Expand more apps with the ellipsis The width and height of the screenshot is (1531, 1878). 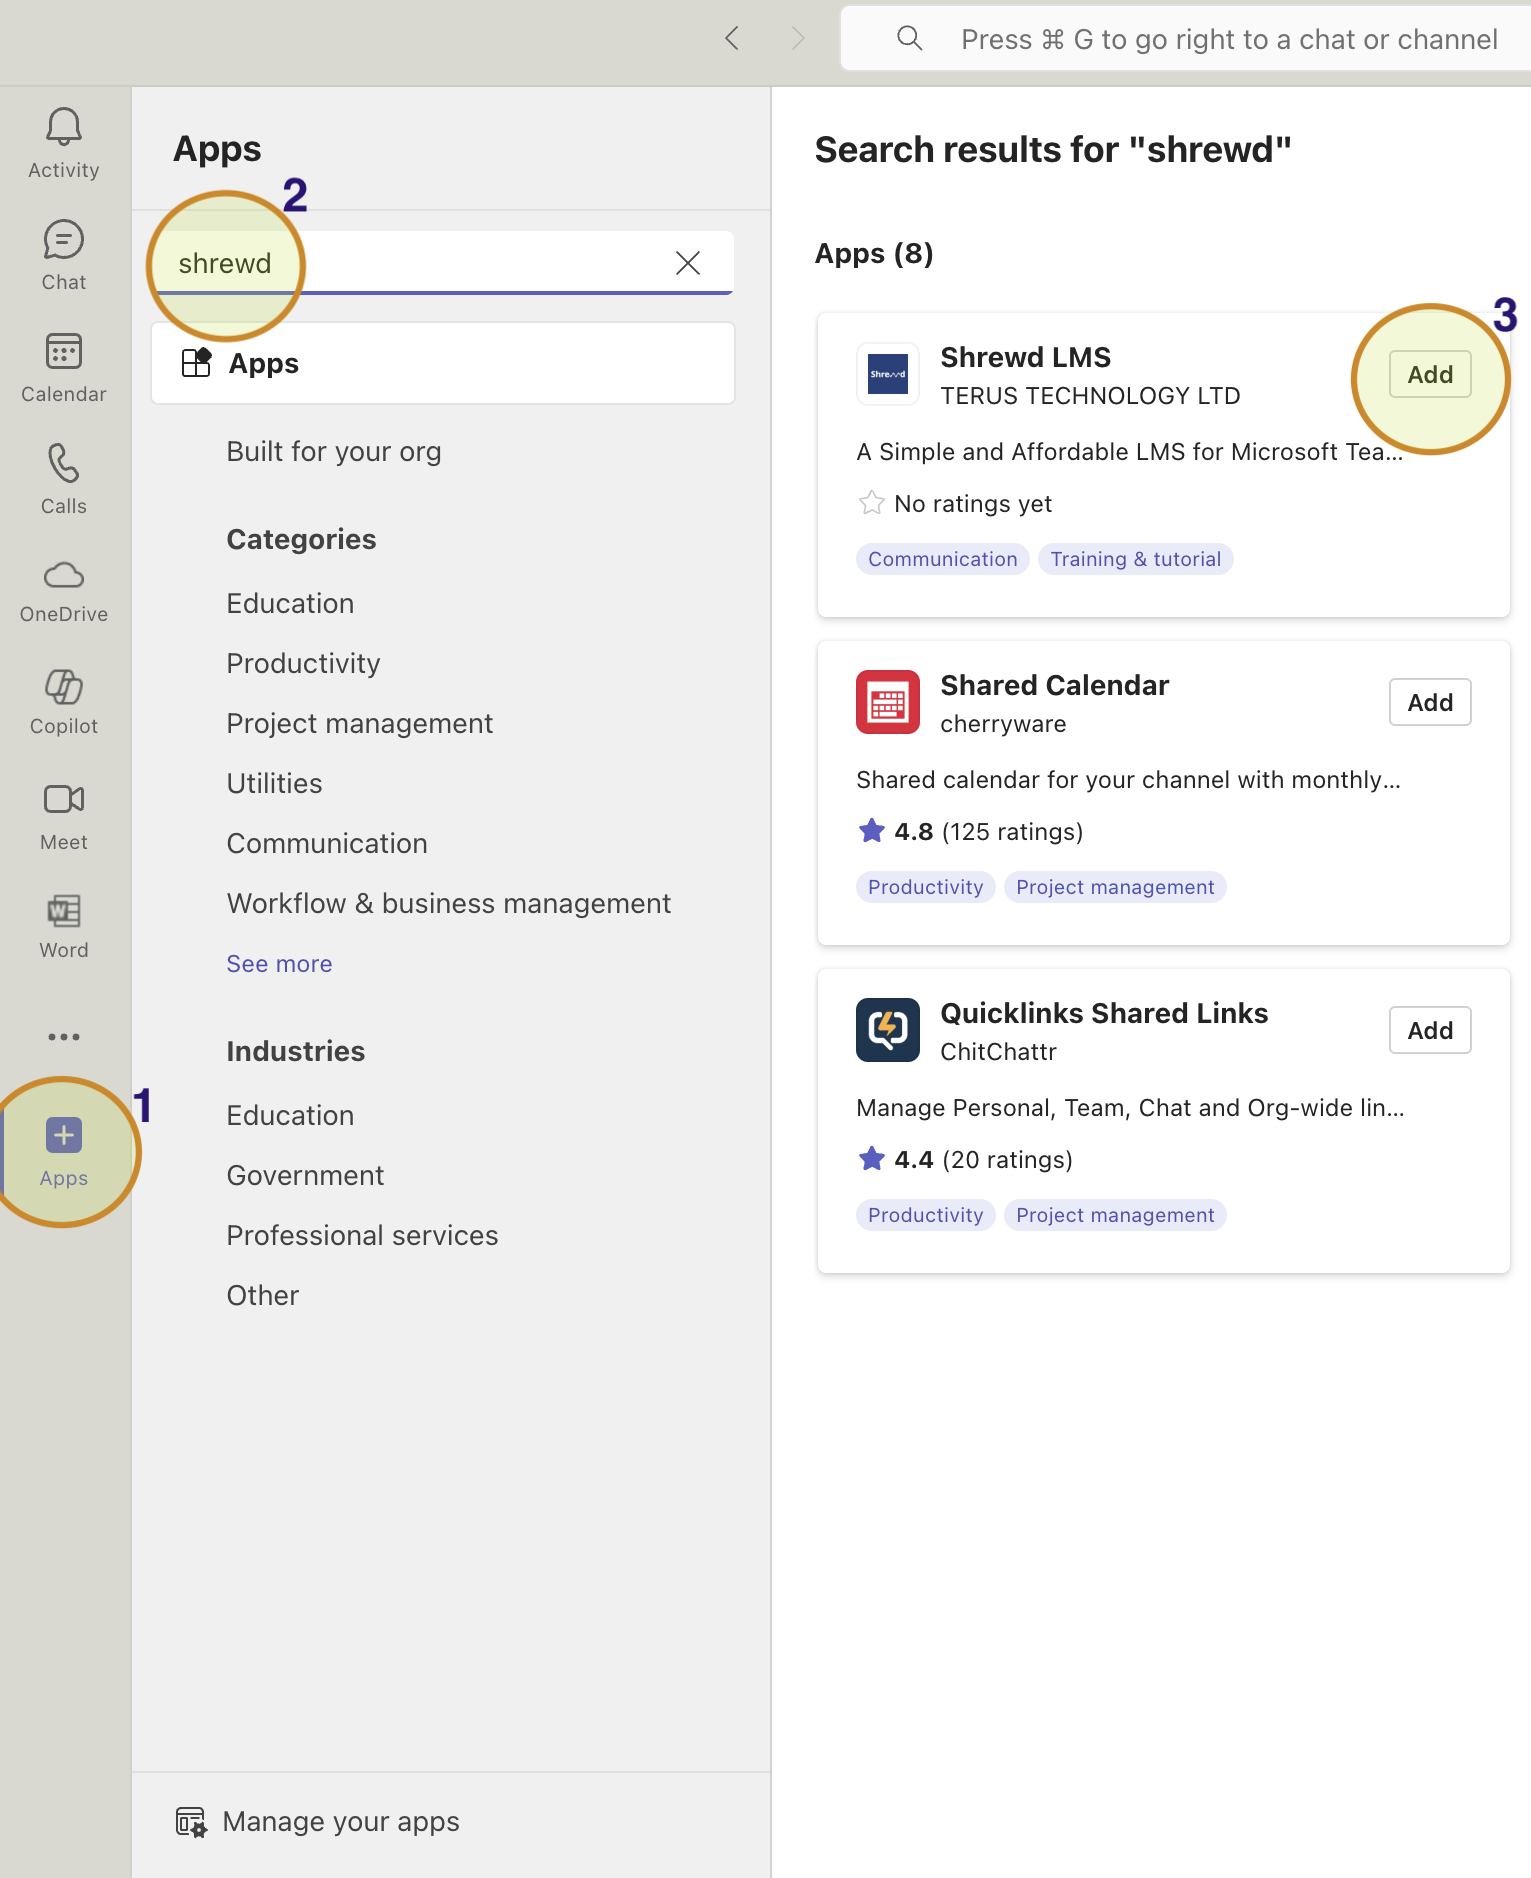(x=64, y=1037)
